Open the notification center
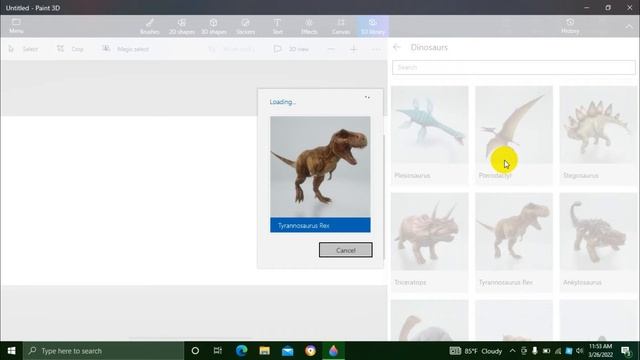This screenshot has height=360, width=640. coord(626,351)
